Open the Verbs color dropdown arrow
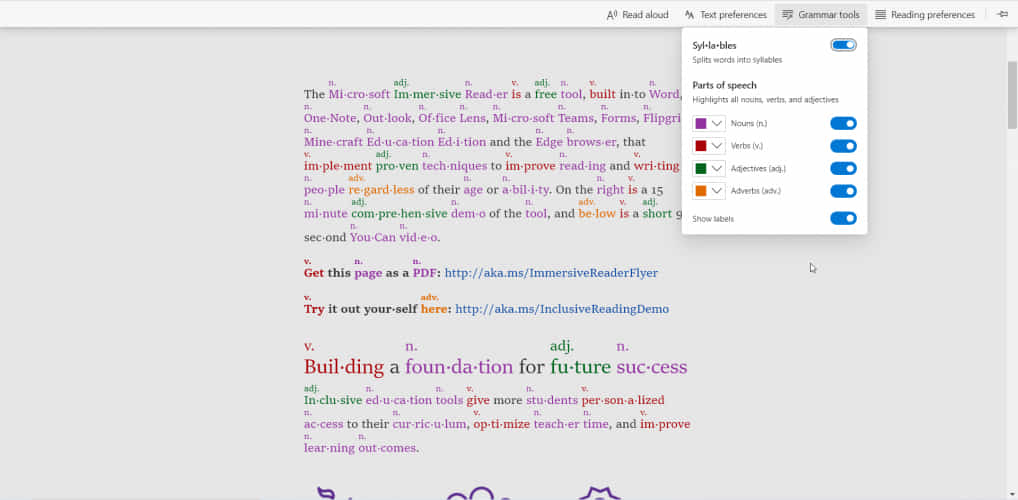 tap(717, 146)
